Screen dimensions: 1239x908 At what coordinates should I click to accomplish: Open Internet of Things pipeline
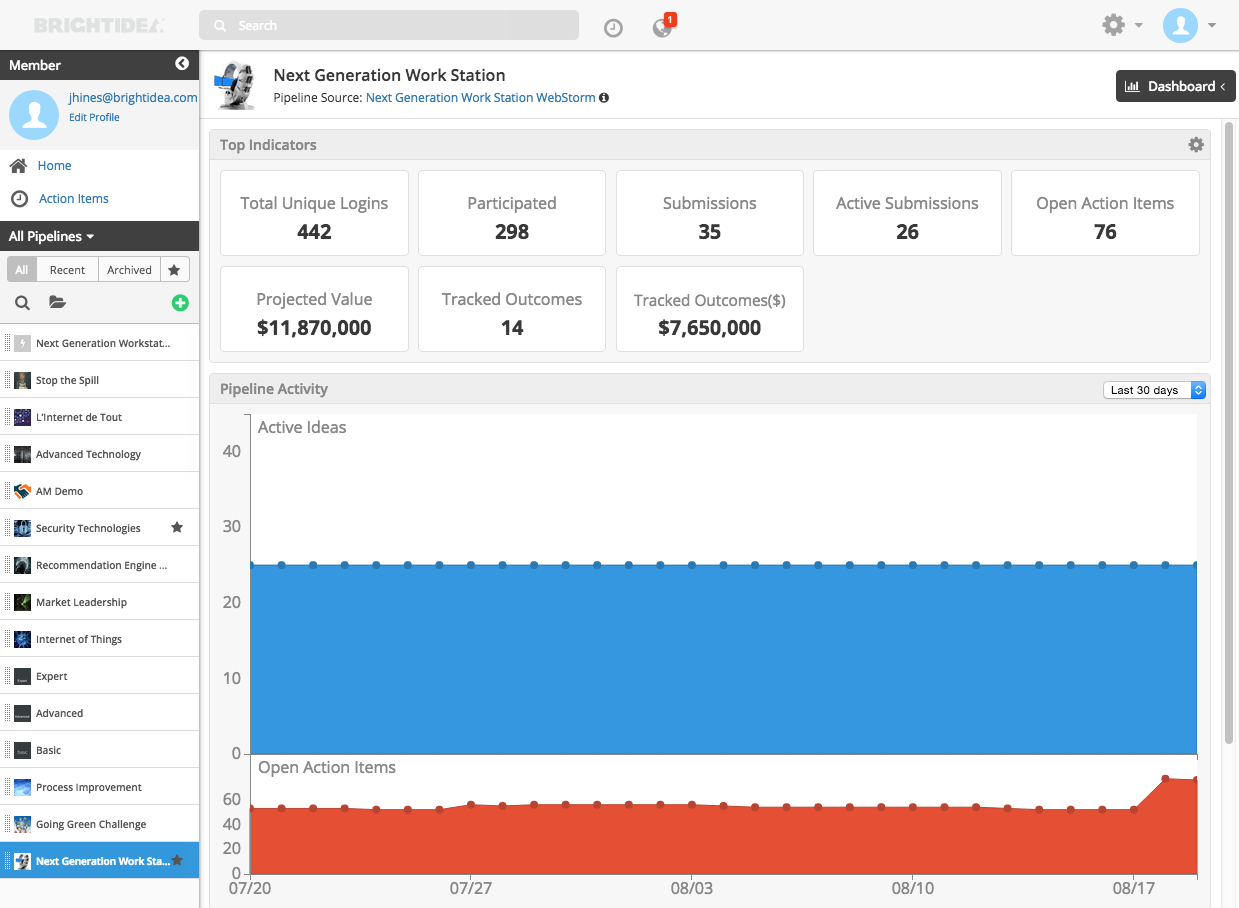(100, 639)
